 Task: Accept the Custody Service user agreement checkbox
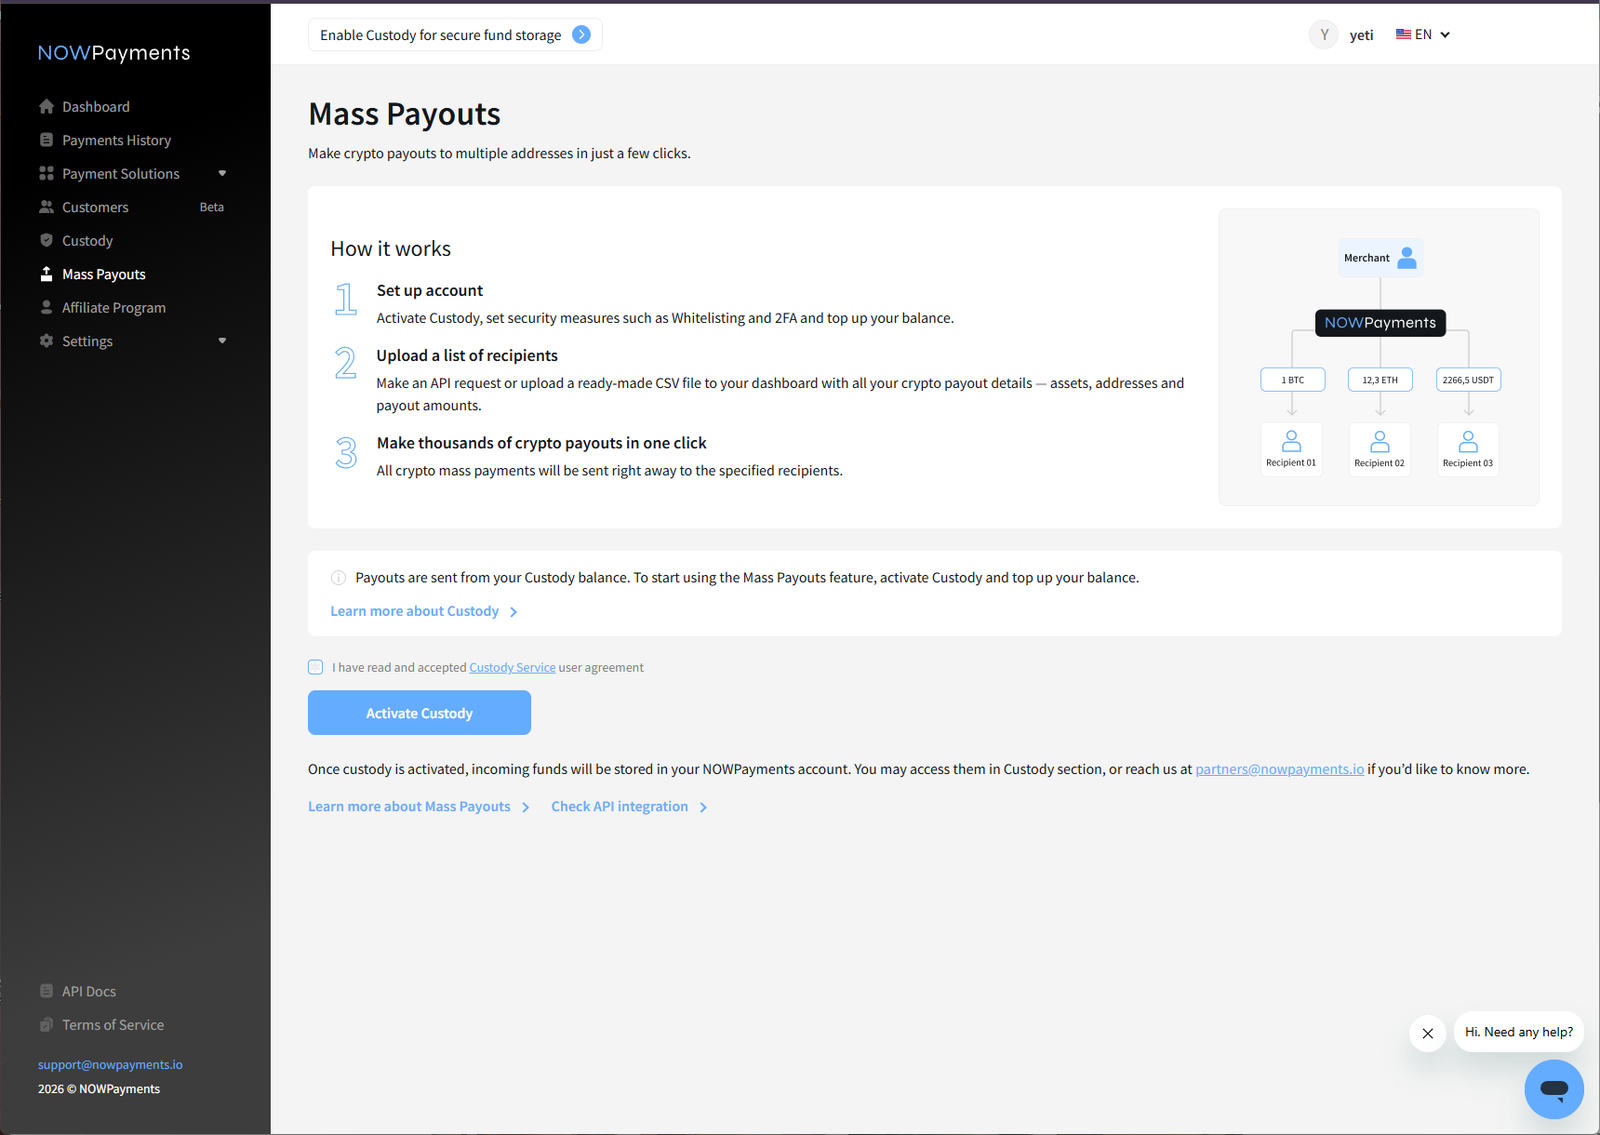pos(315,667)
